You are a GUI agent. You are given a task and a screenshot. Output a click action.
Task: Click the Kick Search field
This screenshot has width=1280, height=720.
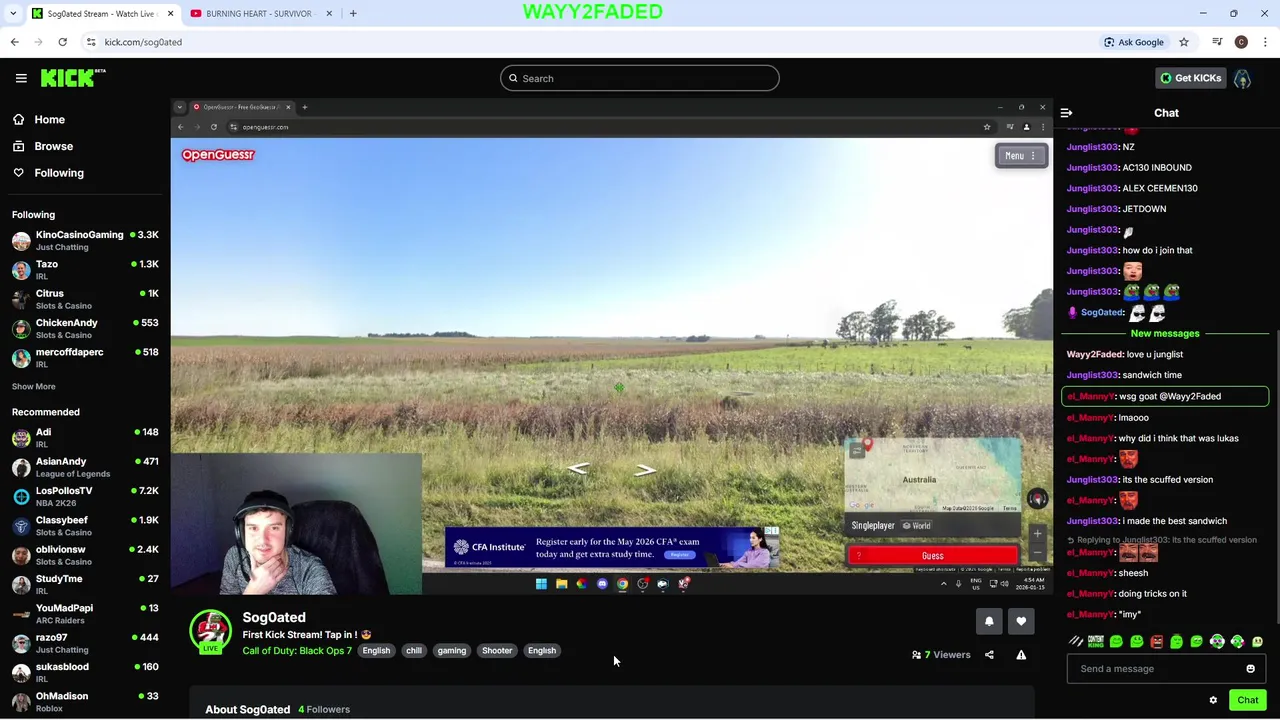pyautogui.click(x=640, y=78)
